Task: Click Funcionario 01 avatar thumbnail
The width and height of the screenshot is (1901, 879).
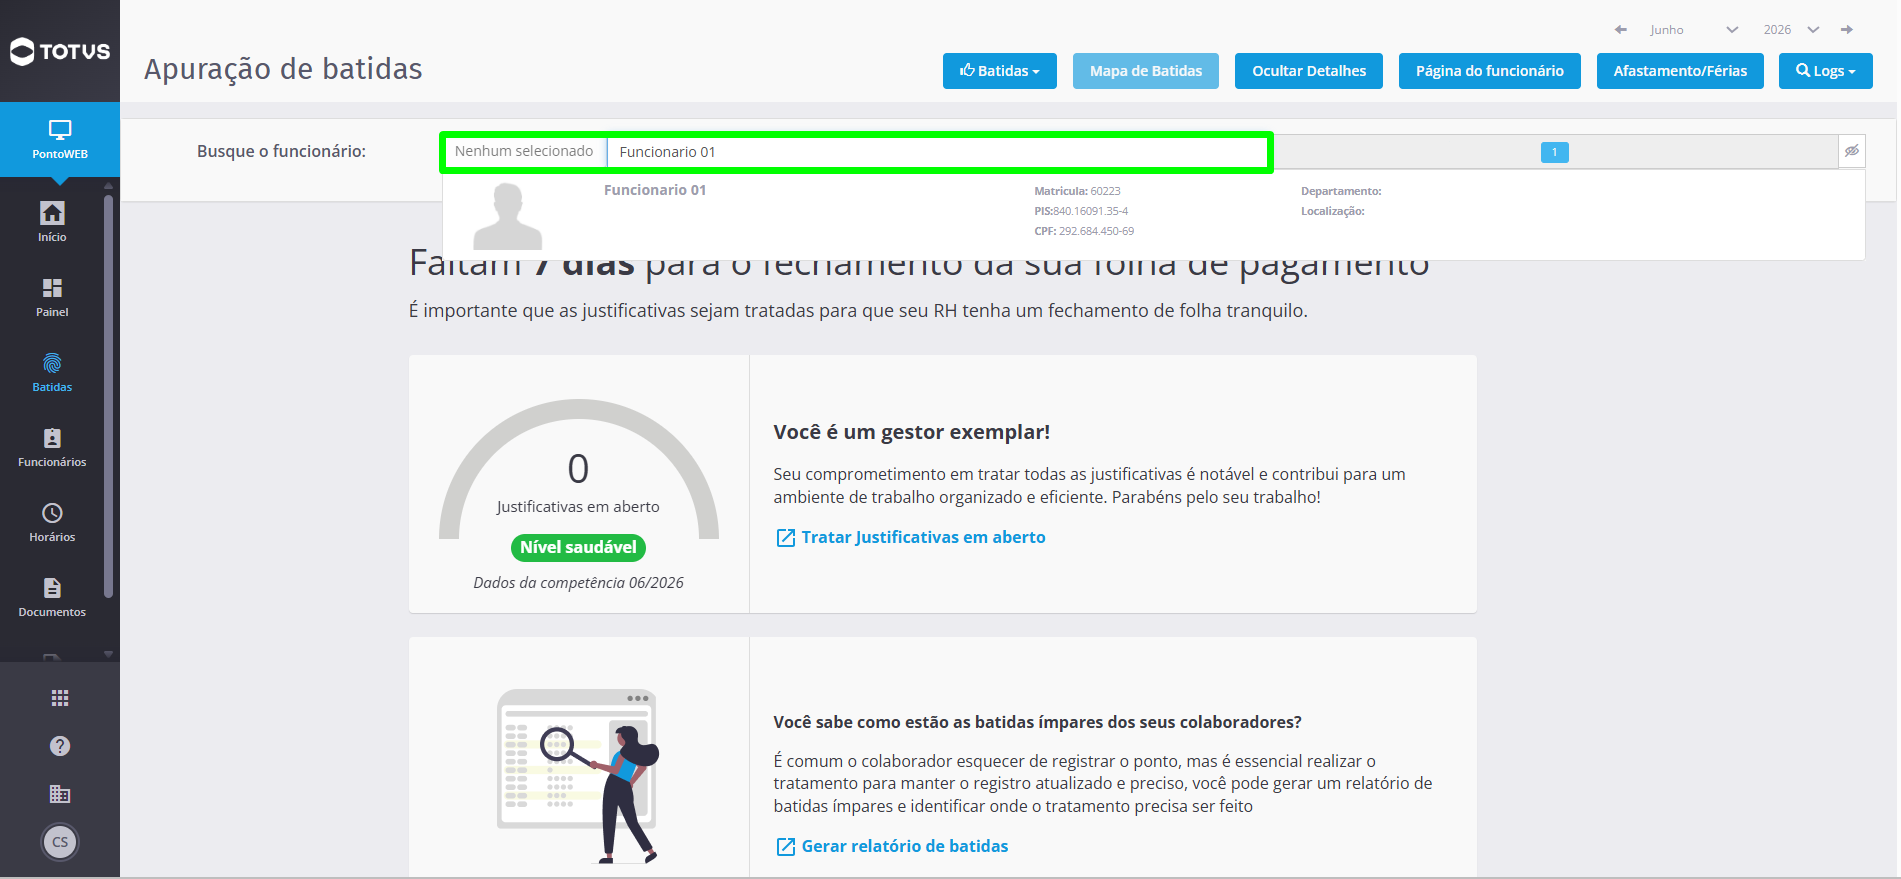Action: [x=508, y=216]
